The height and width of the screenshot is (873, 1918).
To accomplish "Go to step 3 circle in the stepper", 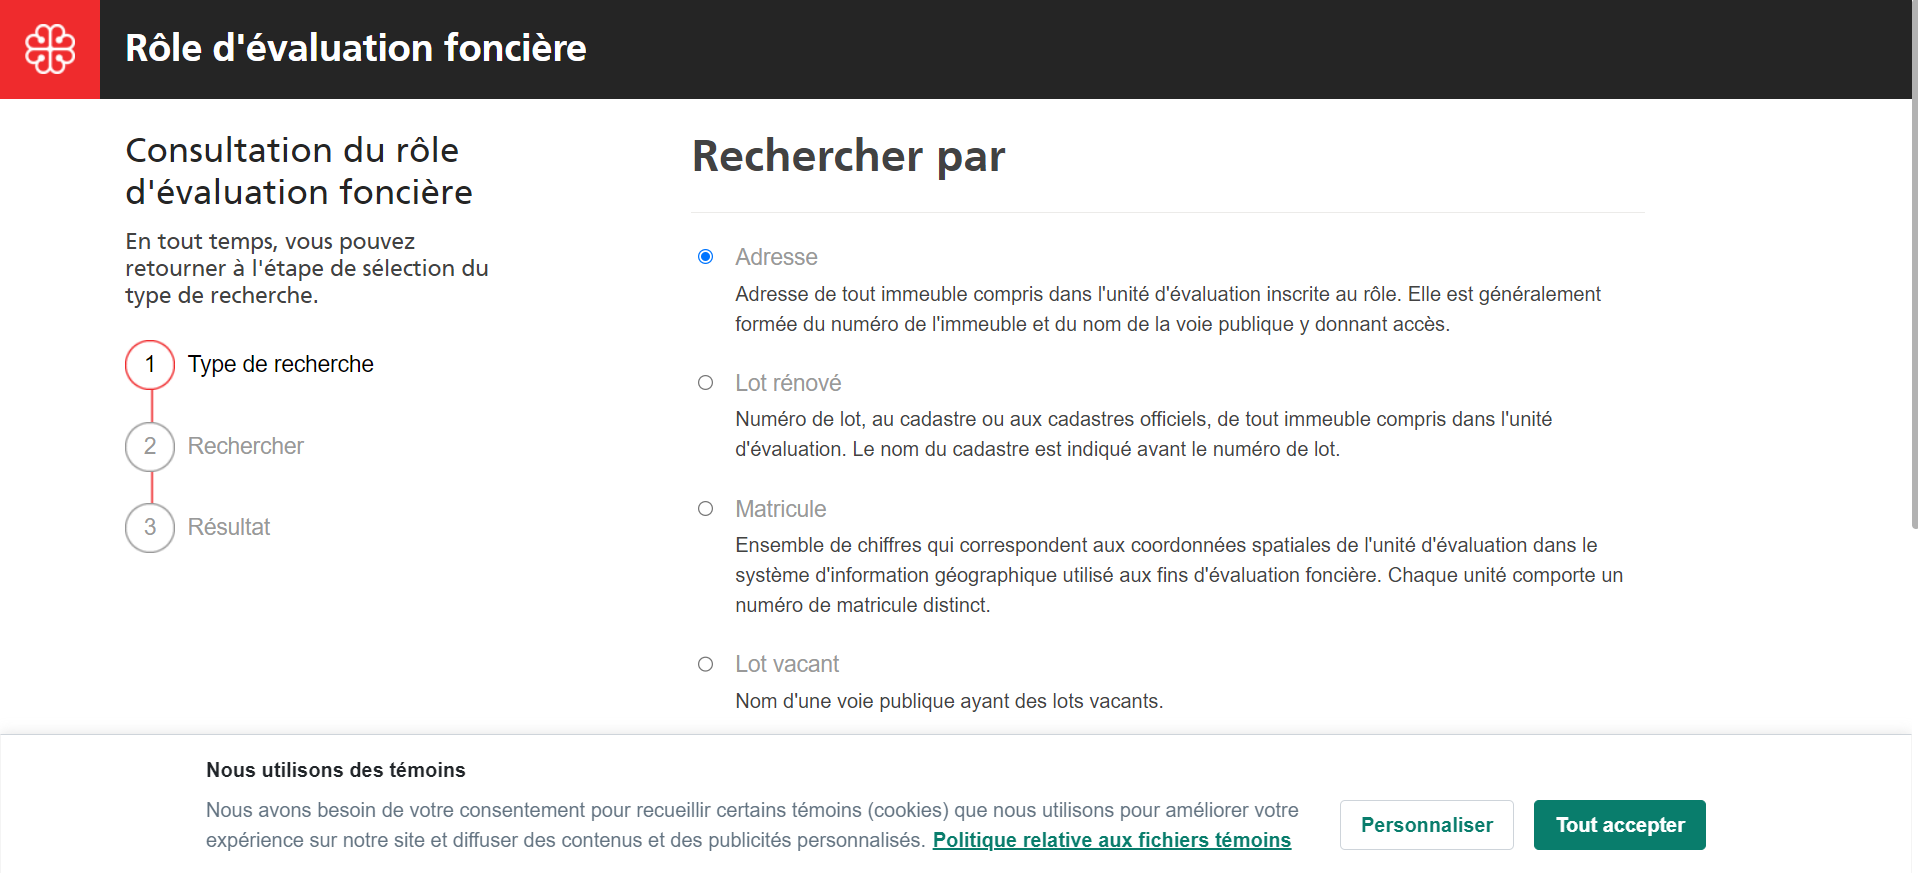I will click(150, 527).
